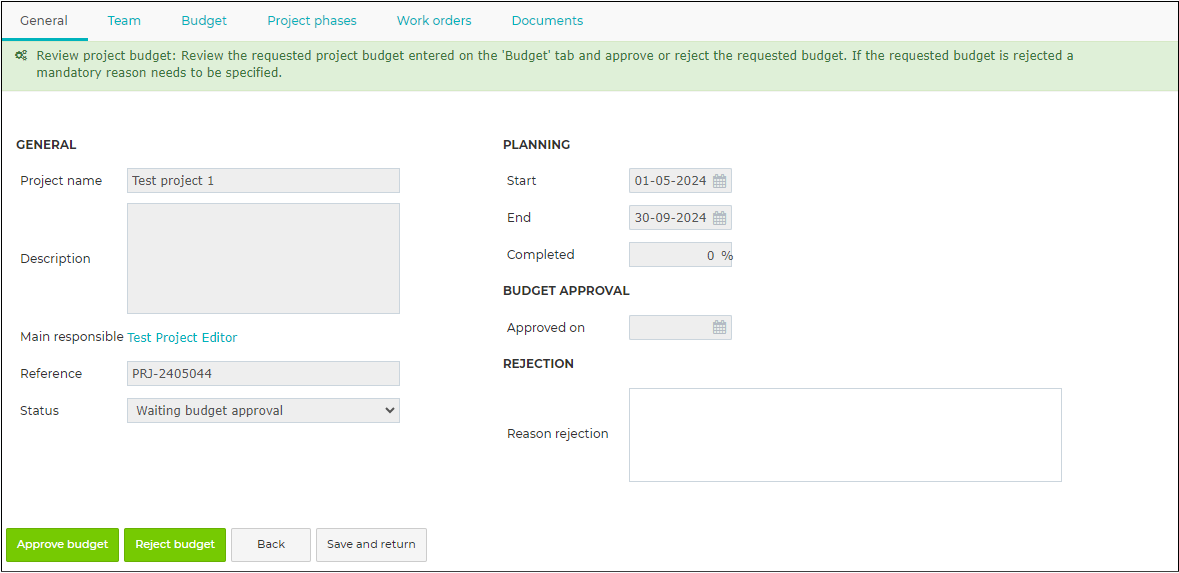The width and height of the screenshot is (1179, 573).
Task: Click the GENERAL section heading
Action: coord(46,145)
